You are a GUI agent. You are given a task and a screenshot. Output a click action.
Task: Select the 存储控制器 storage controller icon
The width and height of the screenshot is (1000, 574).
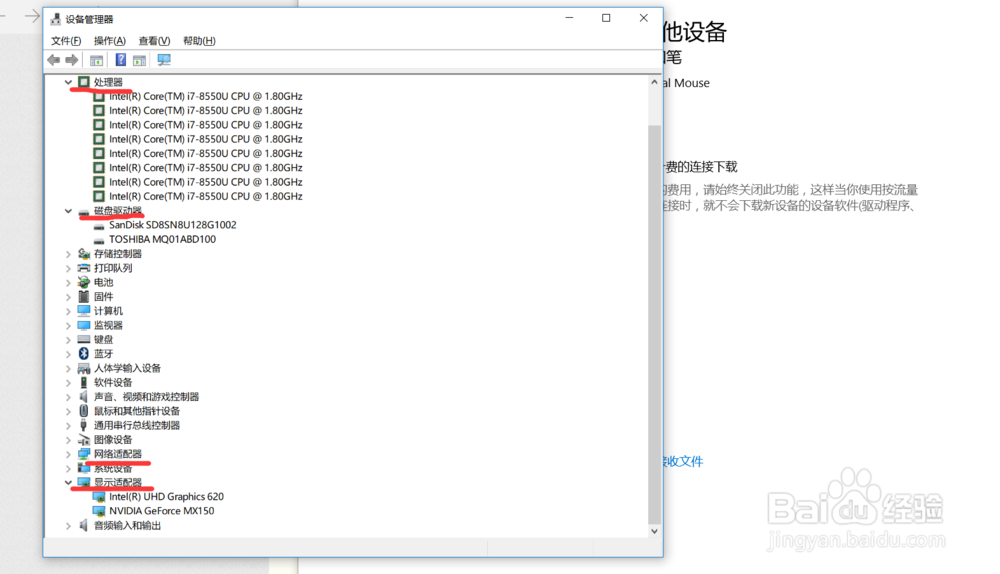pos(84,254)
